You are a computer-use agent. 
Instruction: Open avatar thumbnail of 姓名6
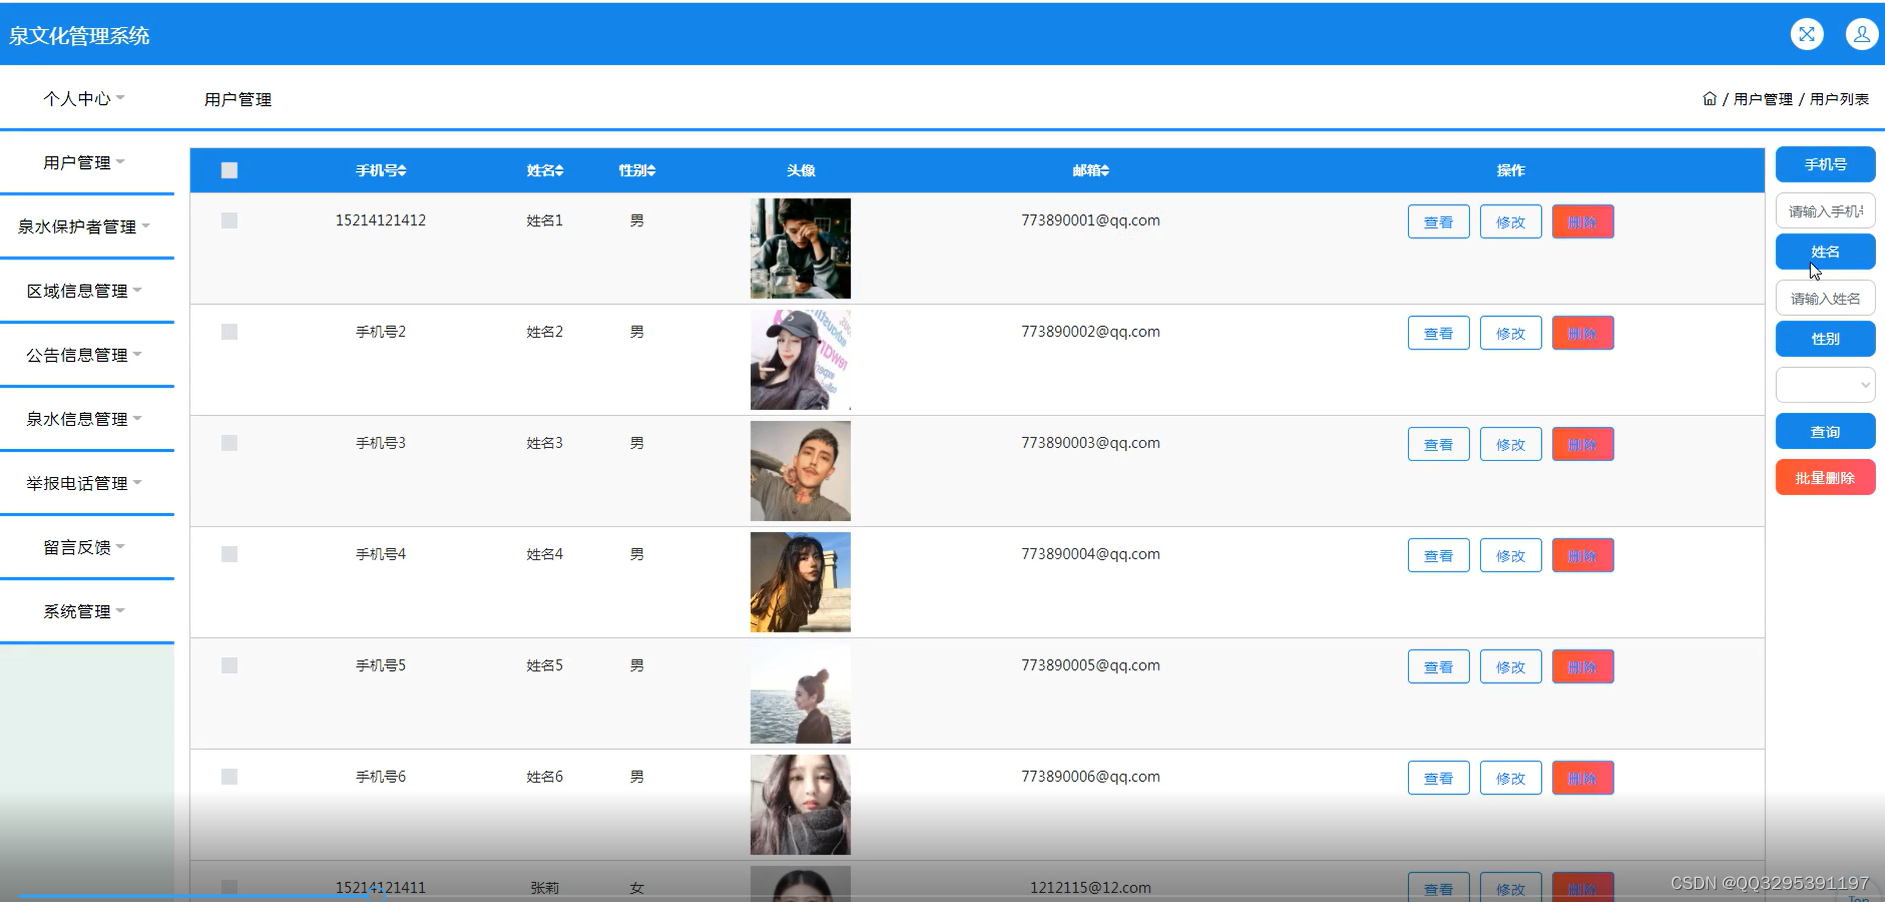[x=800, y=804]
